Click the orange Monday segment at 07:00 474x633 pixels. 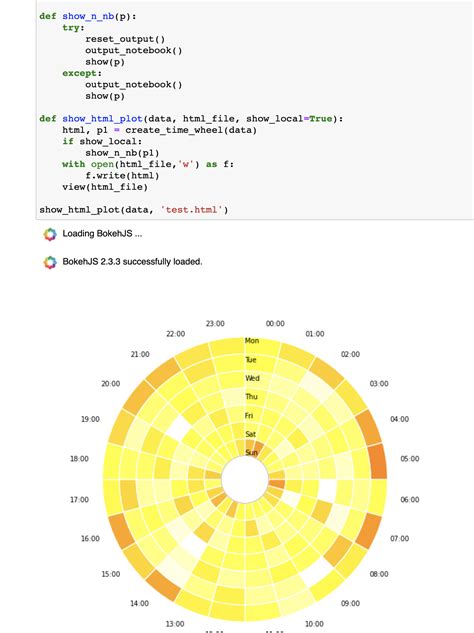(x=368, y=531)
